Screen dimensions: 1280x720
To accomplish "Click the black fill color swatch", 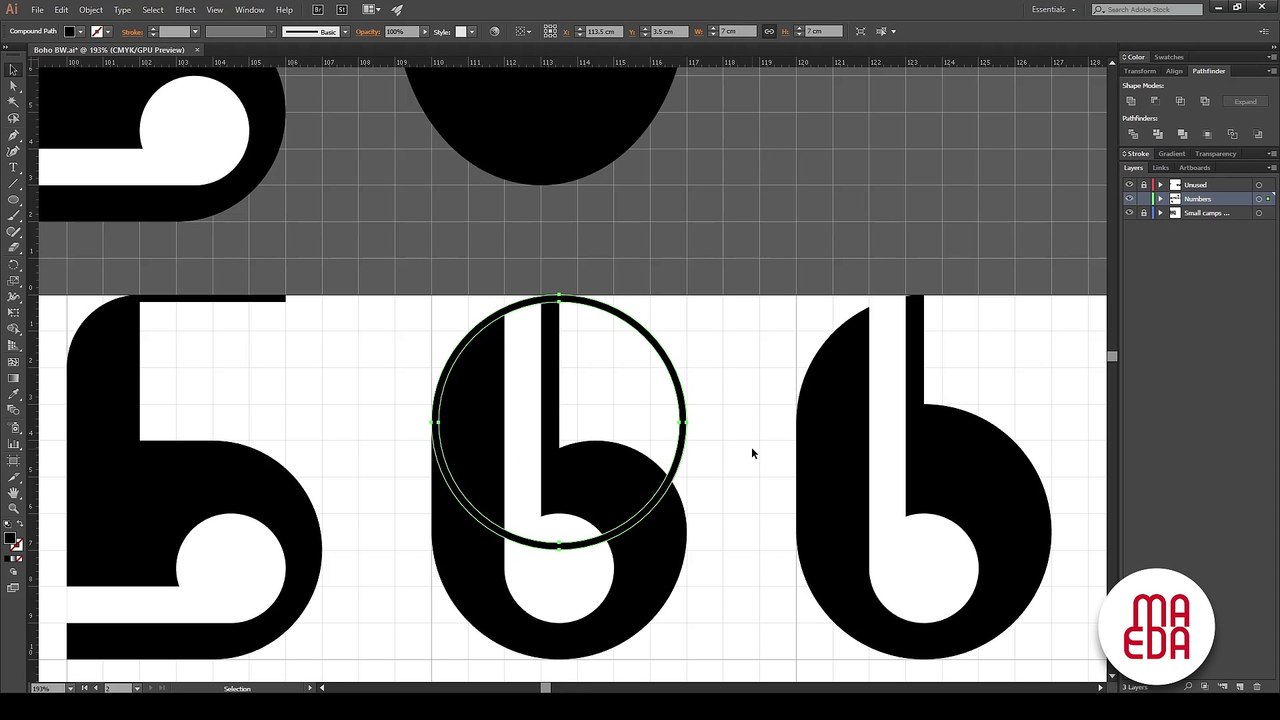I will [x=70, y=32].
